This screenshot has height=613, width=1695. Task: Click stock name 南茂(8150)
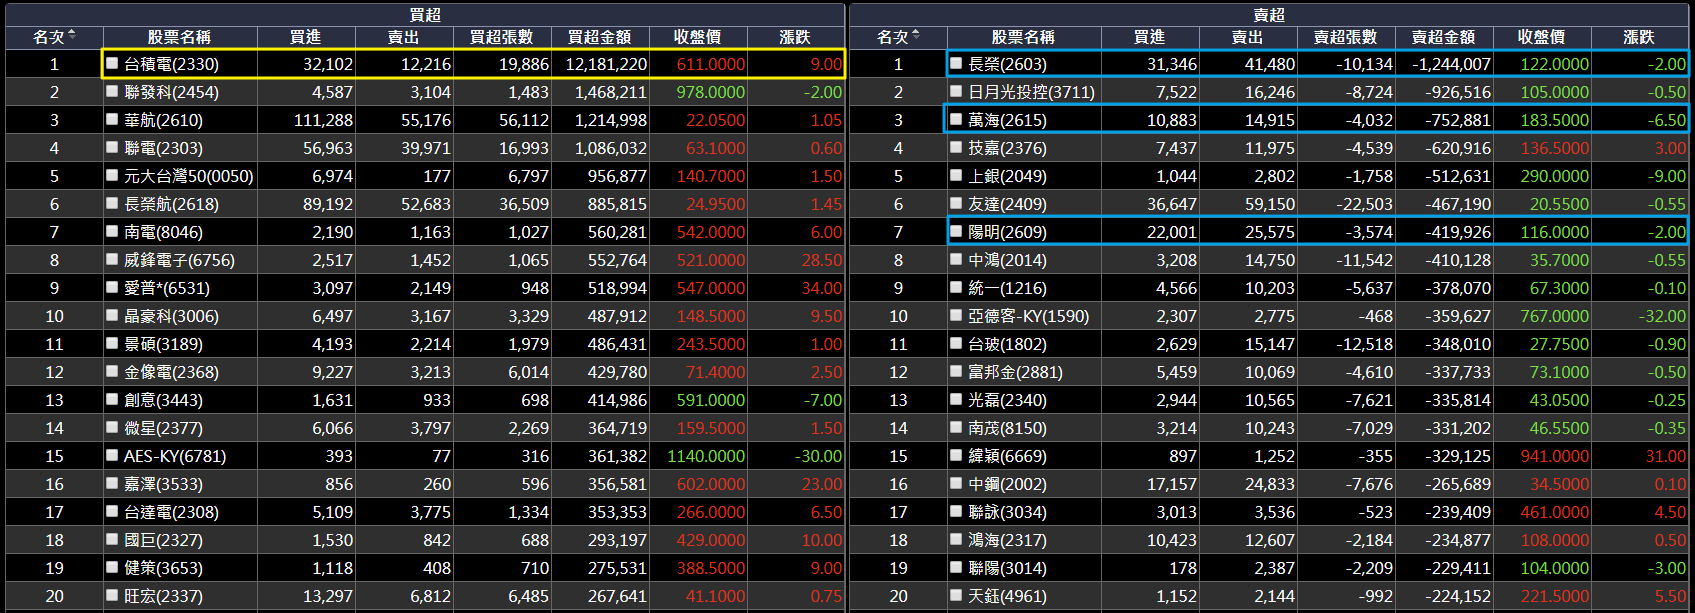coord(1007,428)
